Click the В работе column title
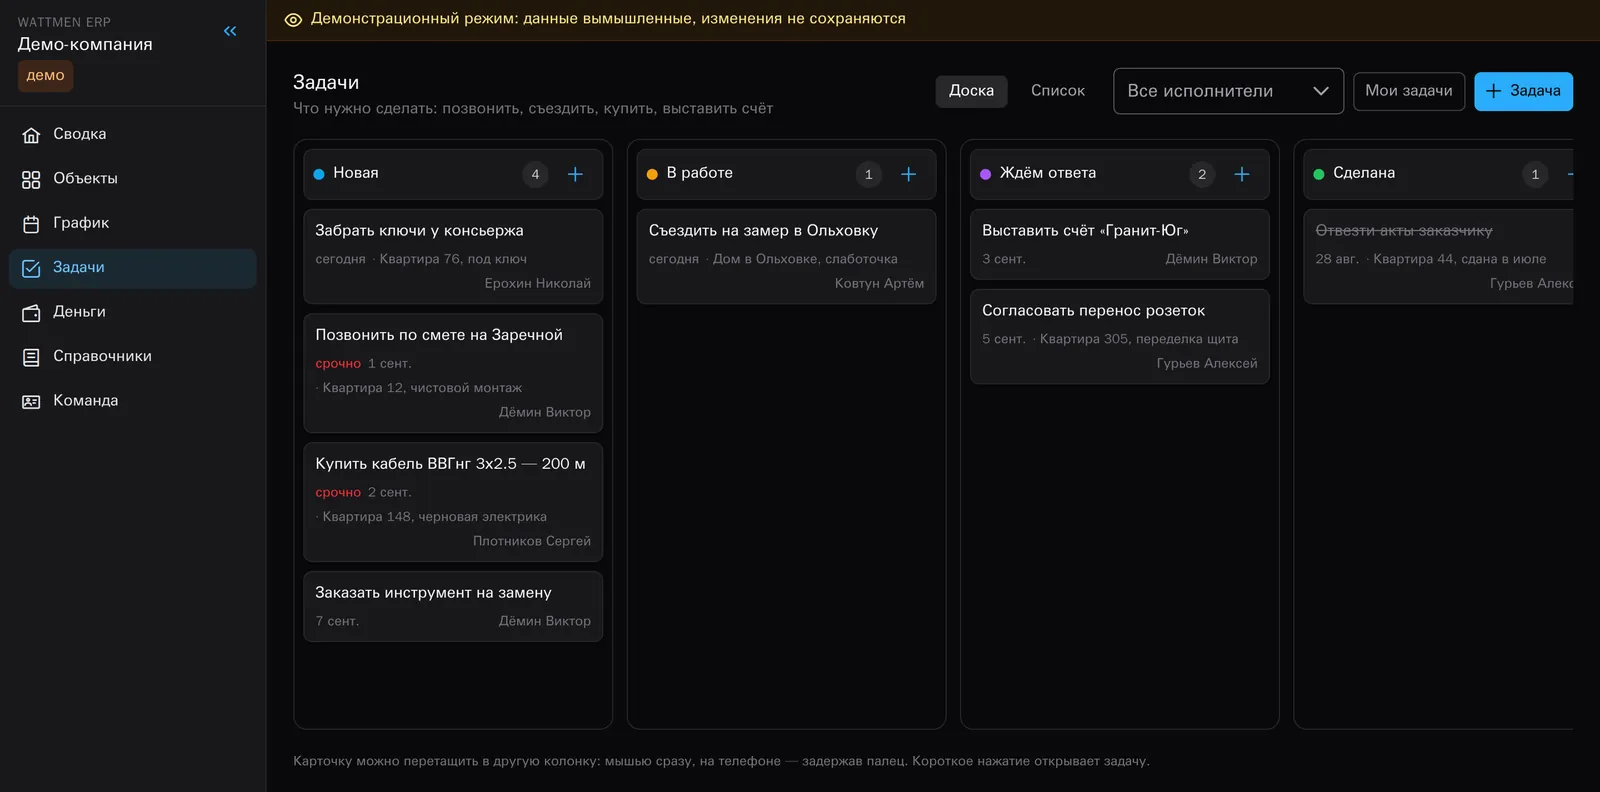 699,173
